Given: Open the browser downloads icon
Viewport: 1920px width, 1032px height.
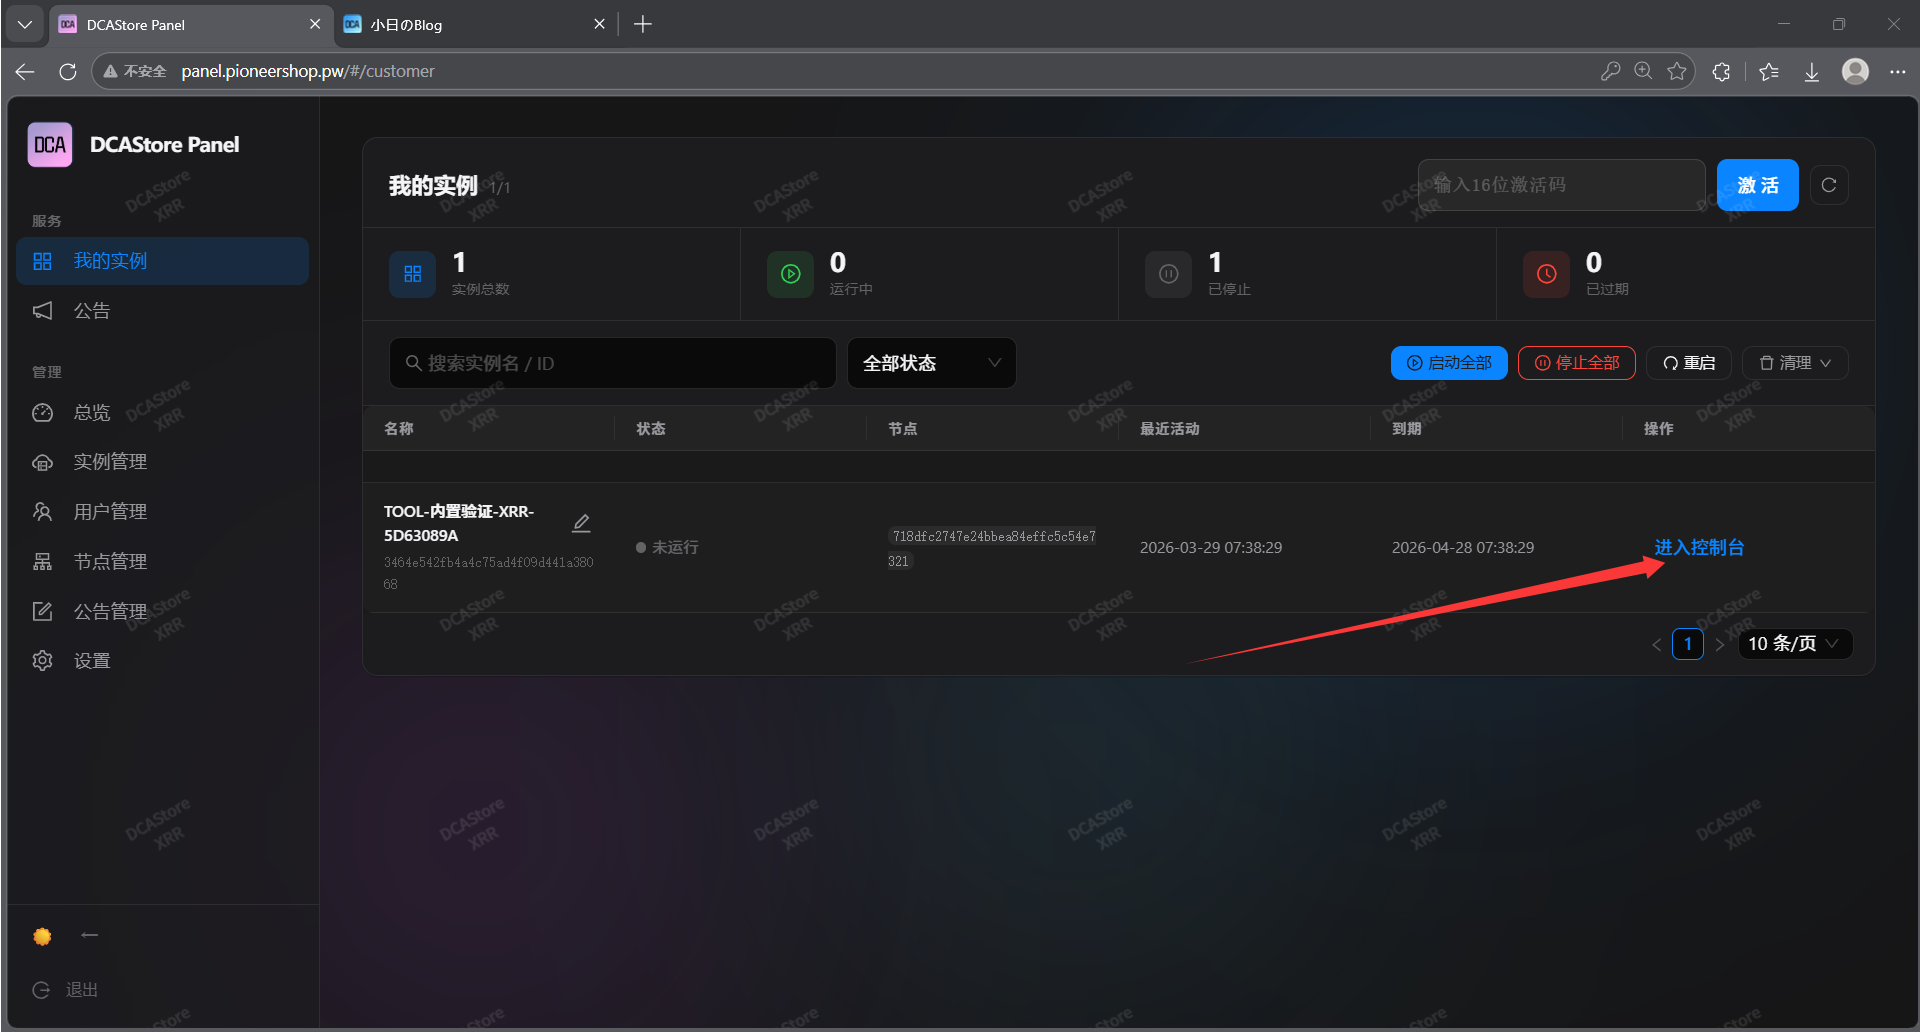Looking at the screenshot, I should [1811, 71].
